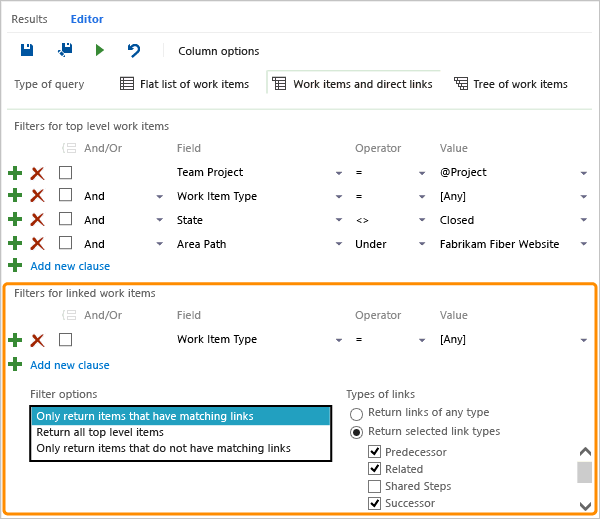Click the link types scrollbar thumb
The width and height of the screenshot is (600, 519).
click(x=584, y=472)
